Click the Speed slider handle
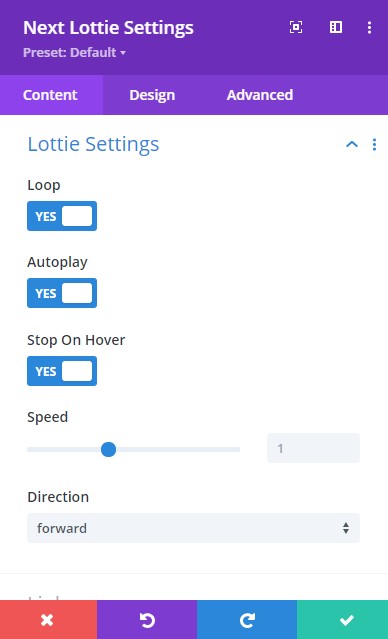The image size is (388, 639). (x=108, y=450)
